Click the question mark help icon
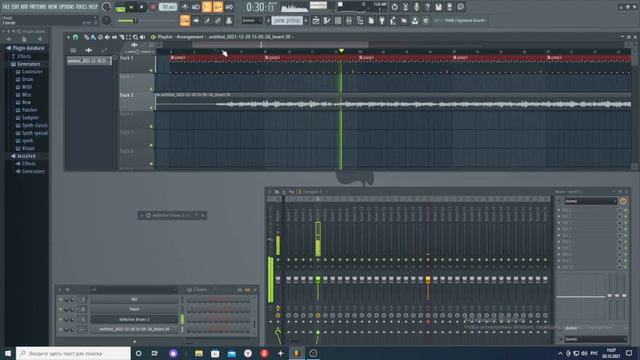Viewport: 640px width, 360px height. tap(427, 7)
